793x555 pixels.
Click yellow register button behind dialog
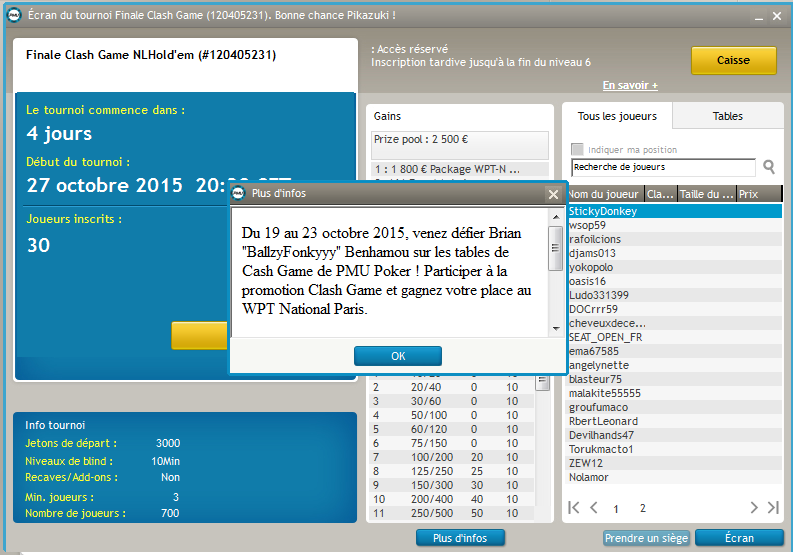tap(200, 335)
